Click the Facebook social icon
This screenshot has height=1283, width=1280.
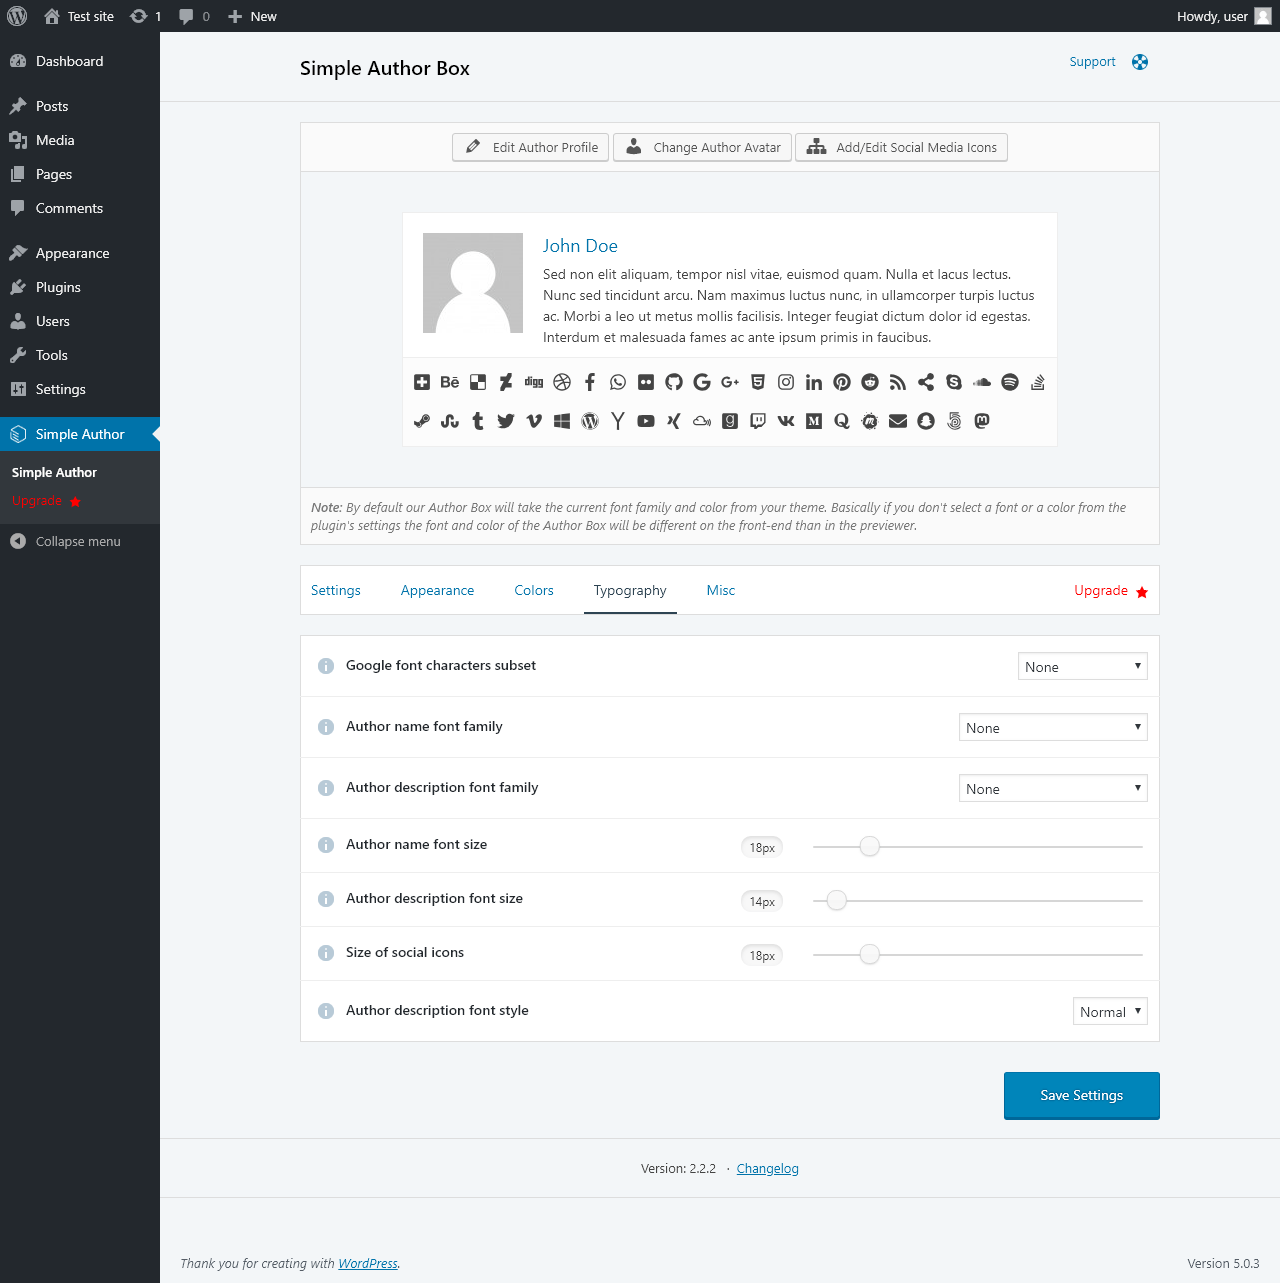click(x=590, y=382)
